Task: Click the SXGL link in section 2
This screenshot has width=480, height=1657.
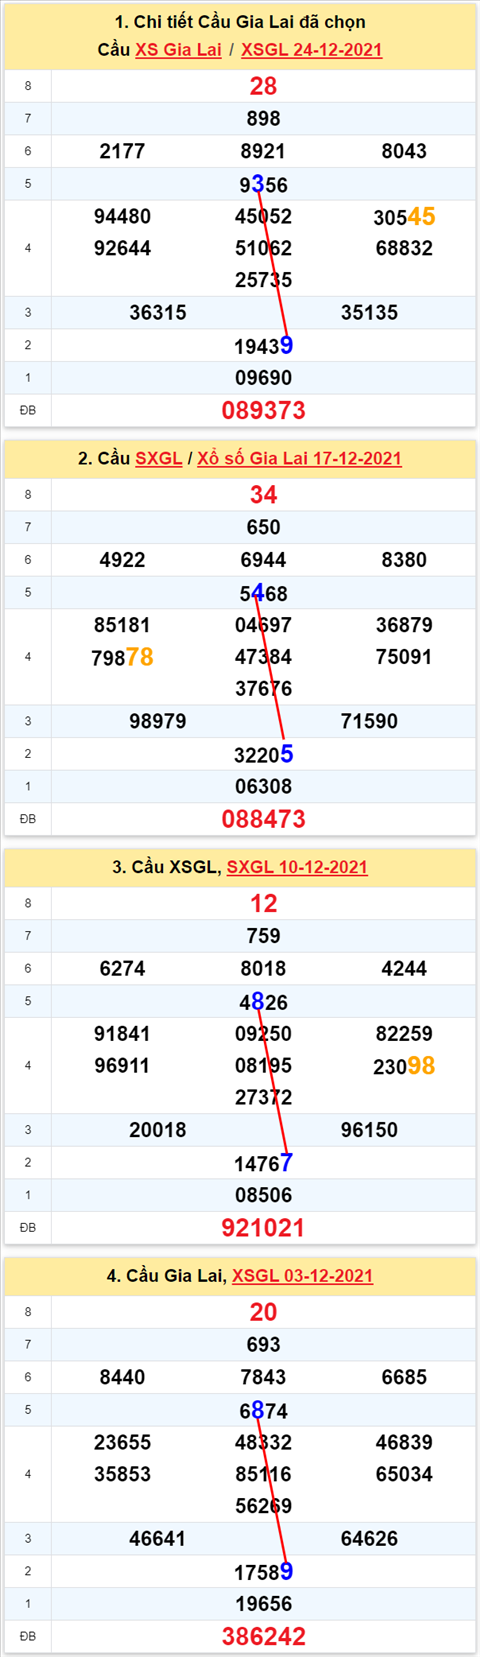Action: click(x=159, y=459)
